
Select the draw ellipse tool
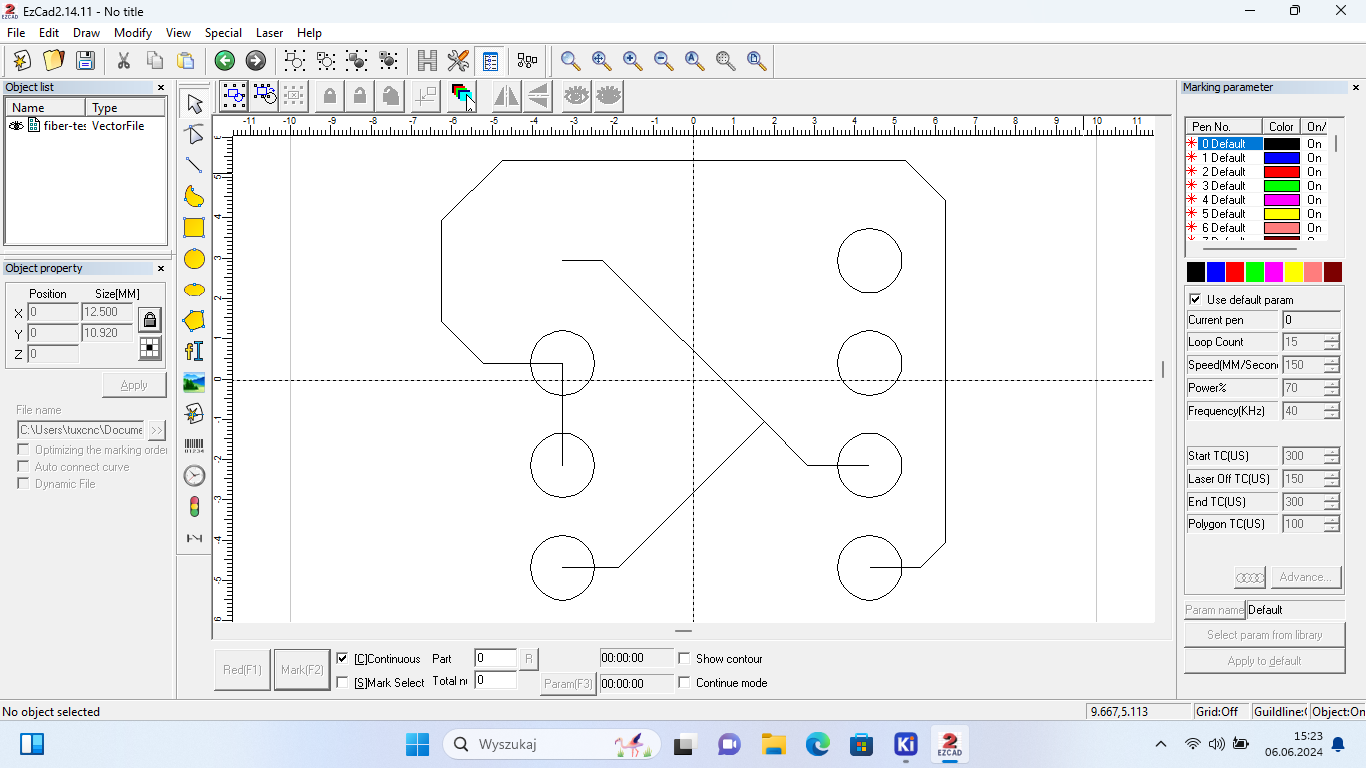pos(195,290)
